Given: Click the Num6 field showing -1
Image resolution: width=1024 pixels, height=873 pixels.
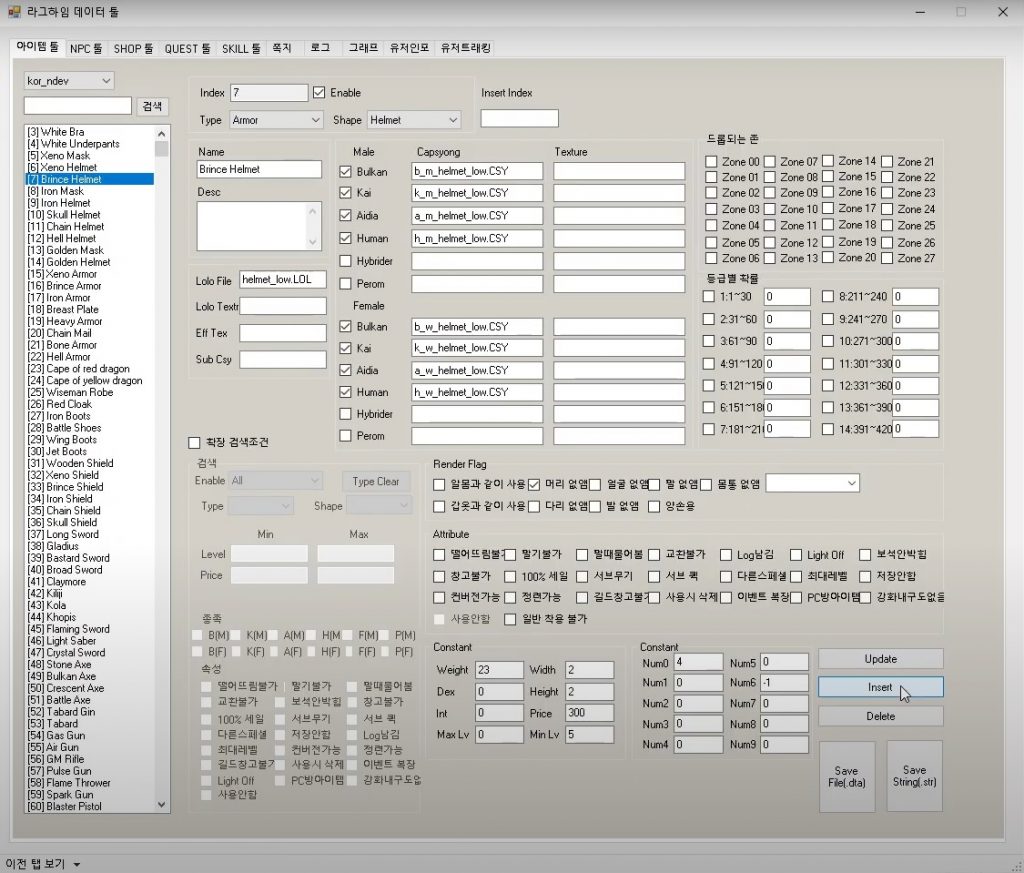Looking at the screenshot, I should (x=784, y=683).
